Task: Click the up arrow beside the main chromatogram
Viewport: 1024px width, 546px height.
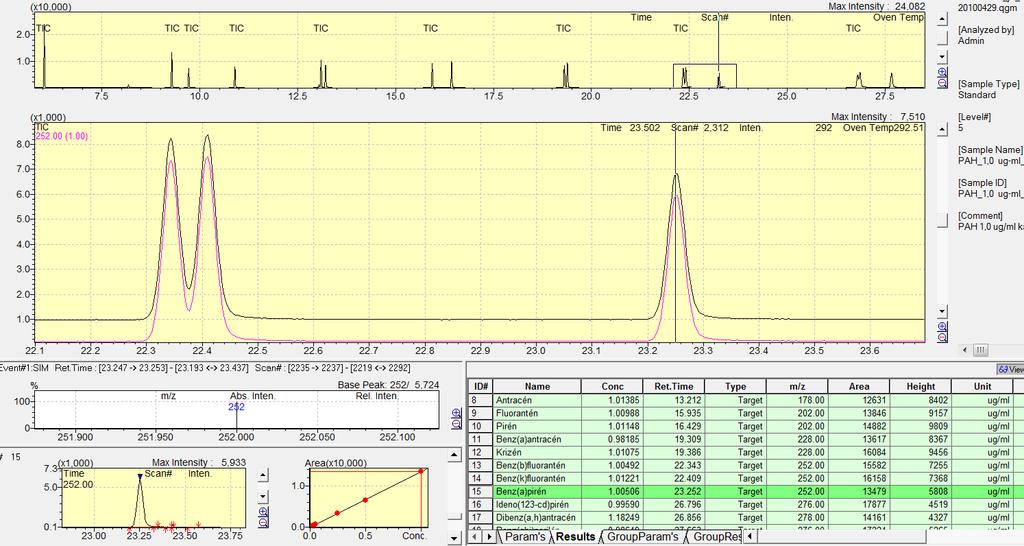Action: tap(942, 129)
